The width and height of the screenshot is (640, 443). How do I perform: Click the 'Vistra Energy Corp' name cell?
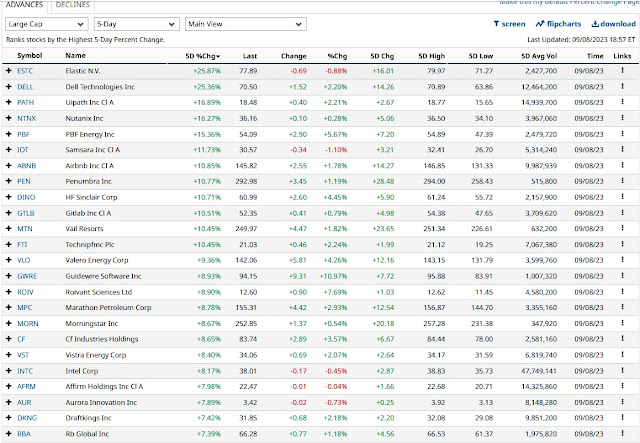pyautogui.click(x=96, y=355)
